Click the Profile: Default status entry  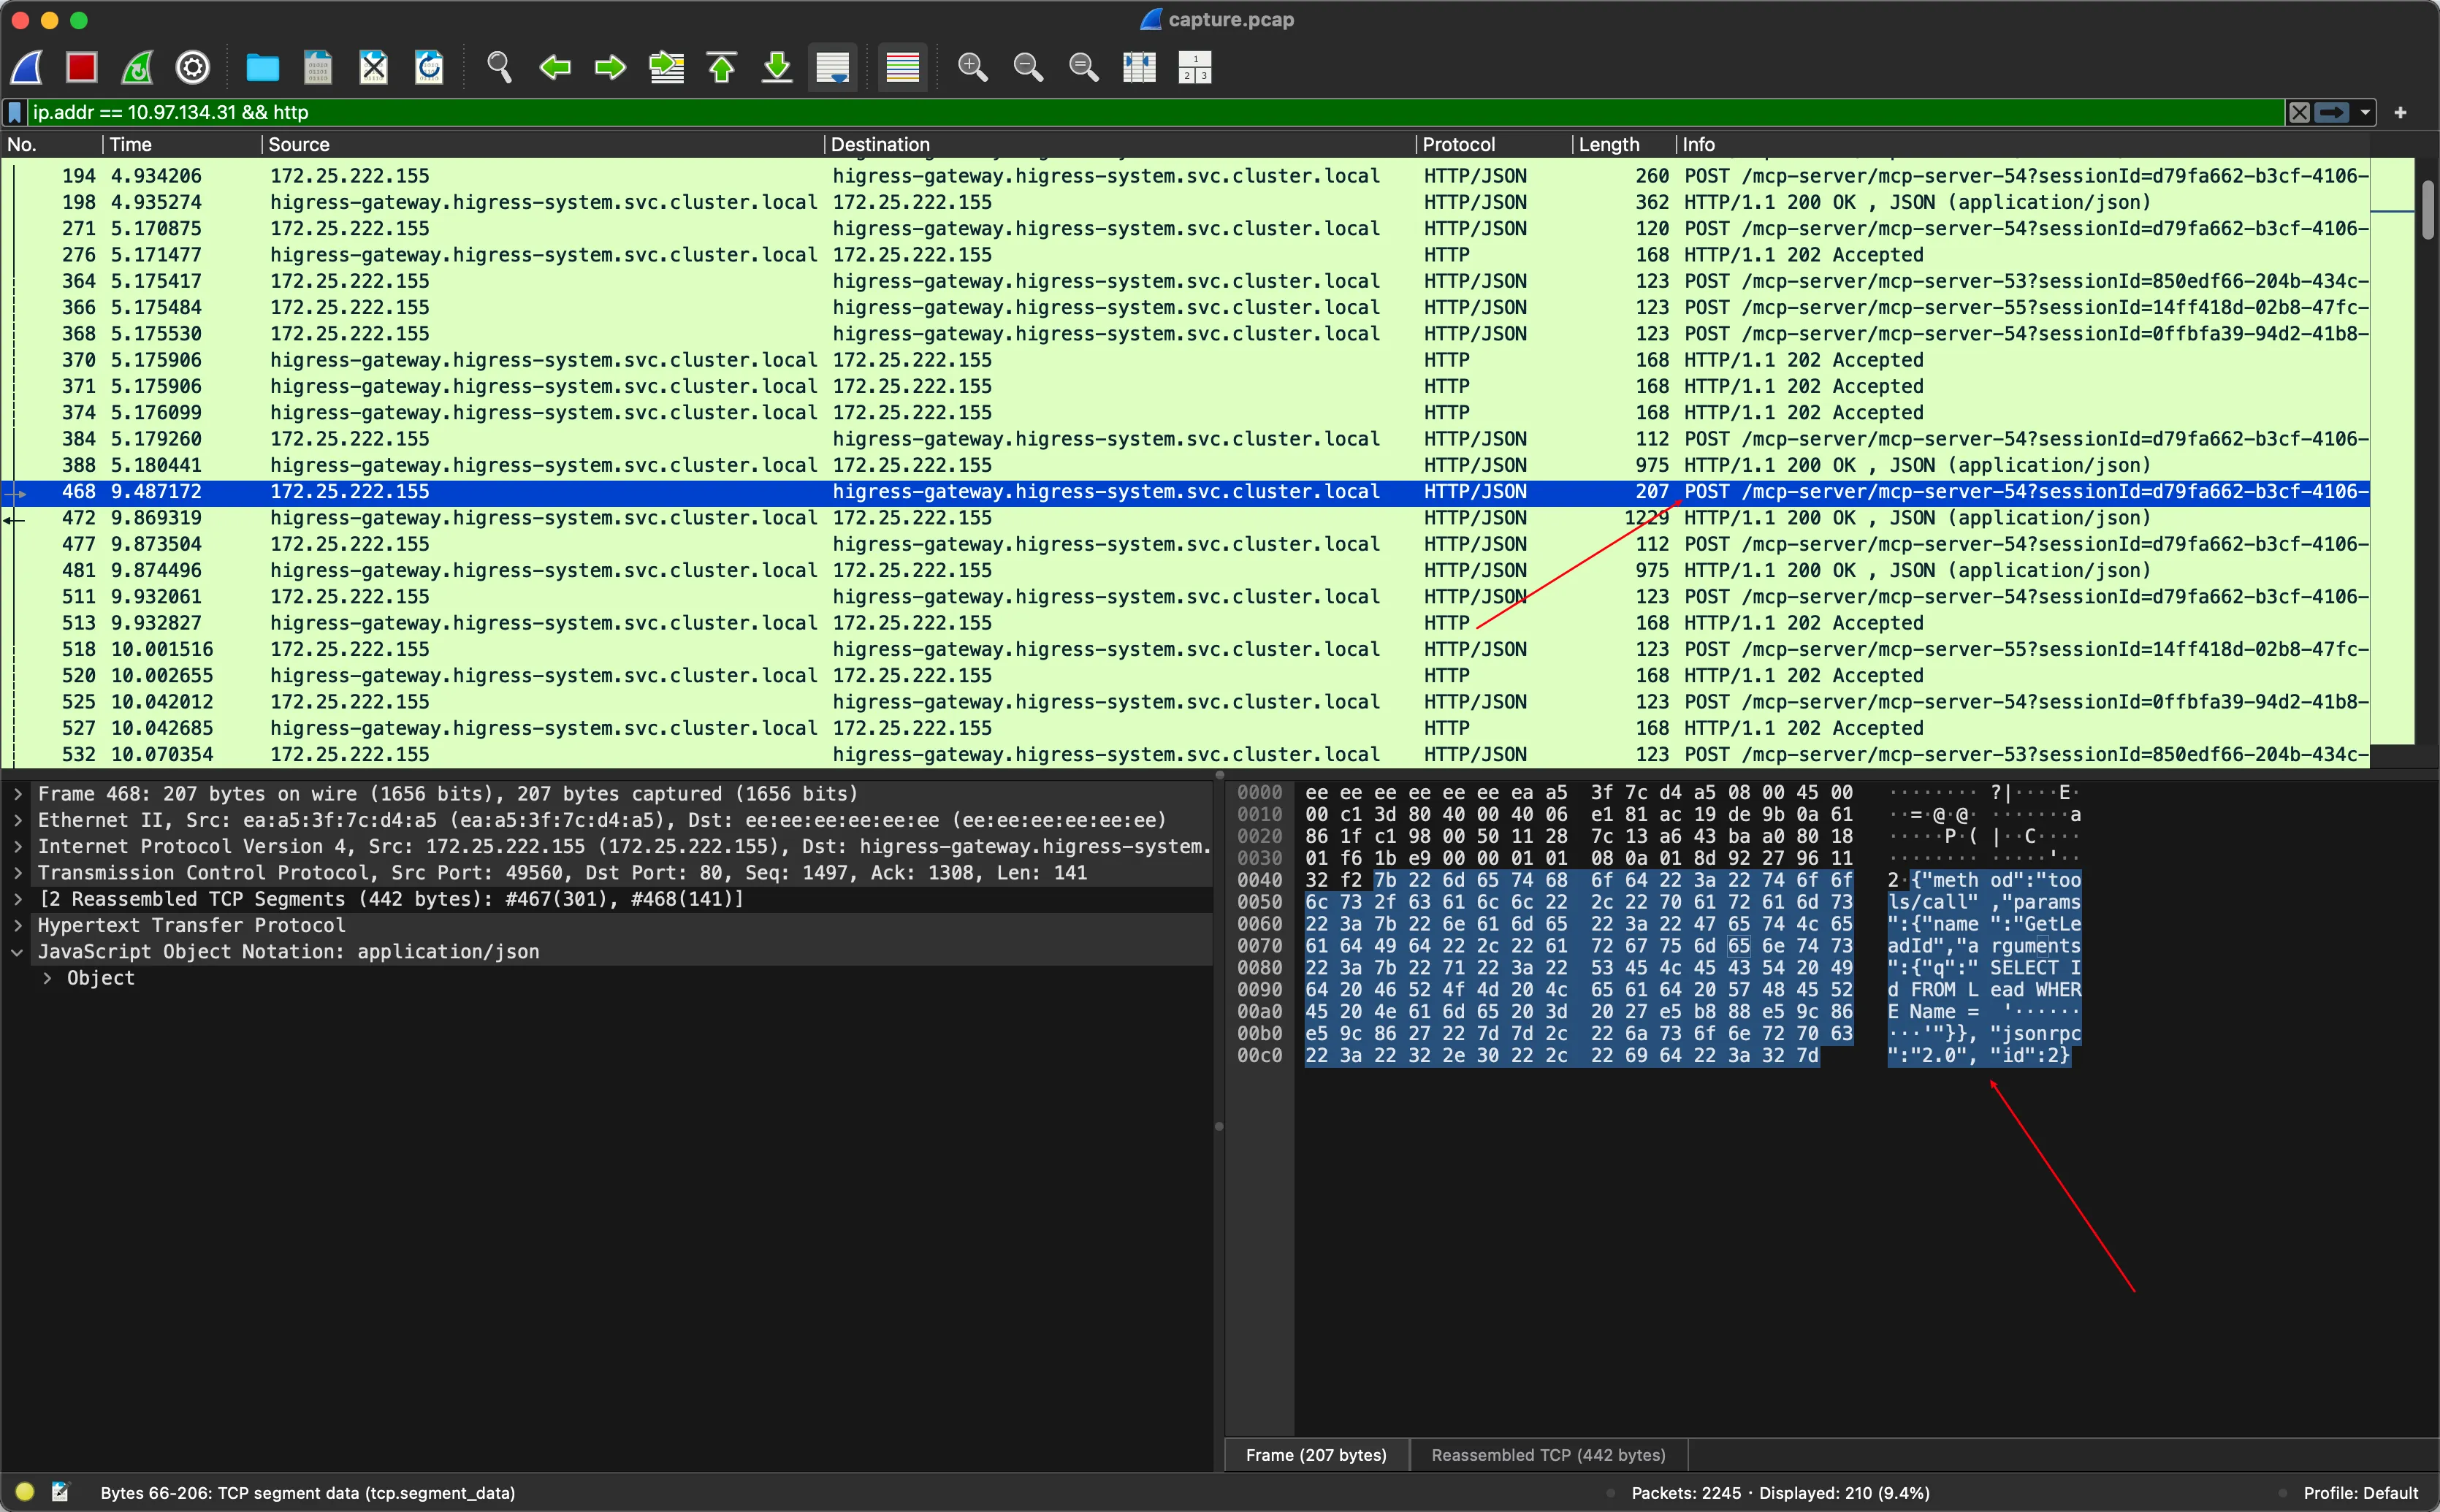point(2360,1492)
